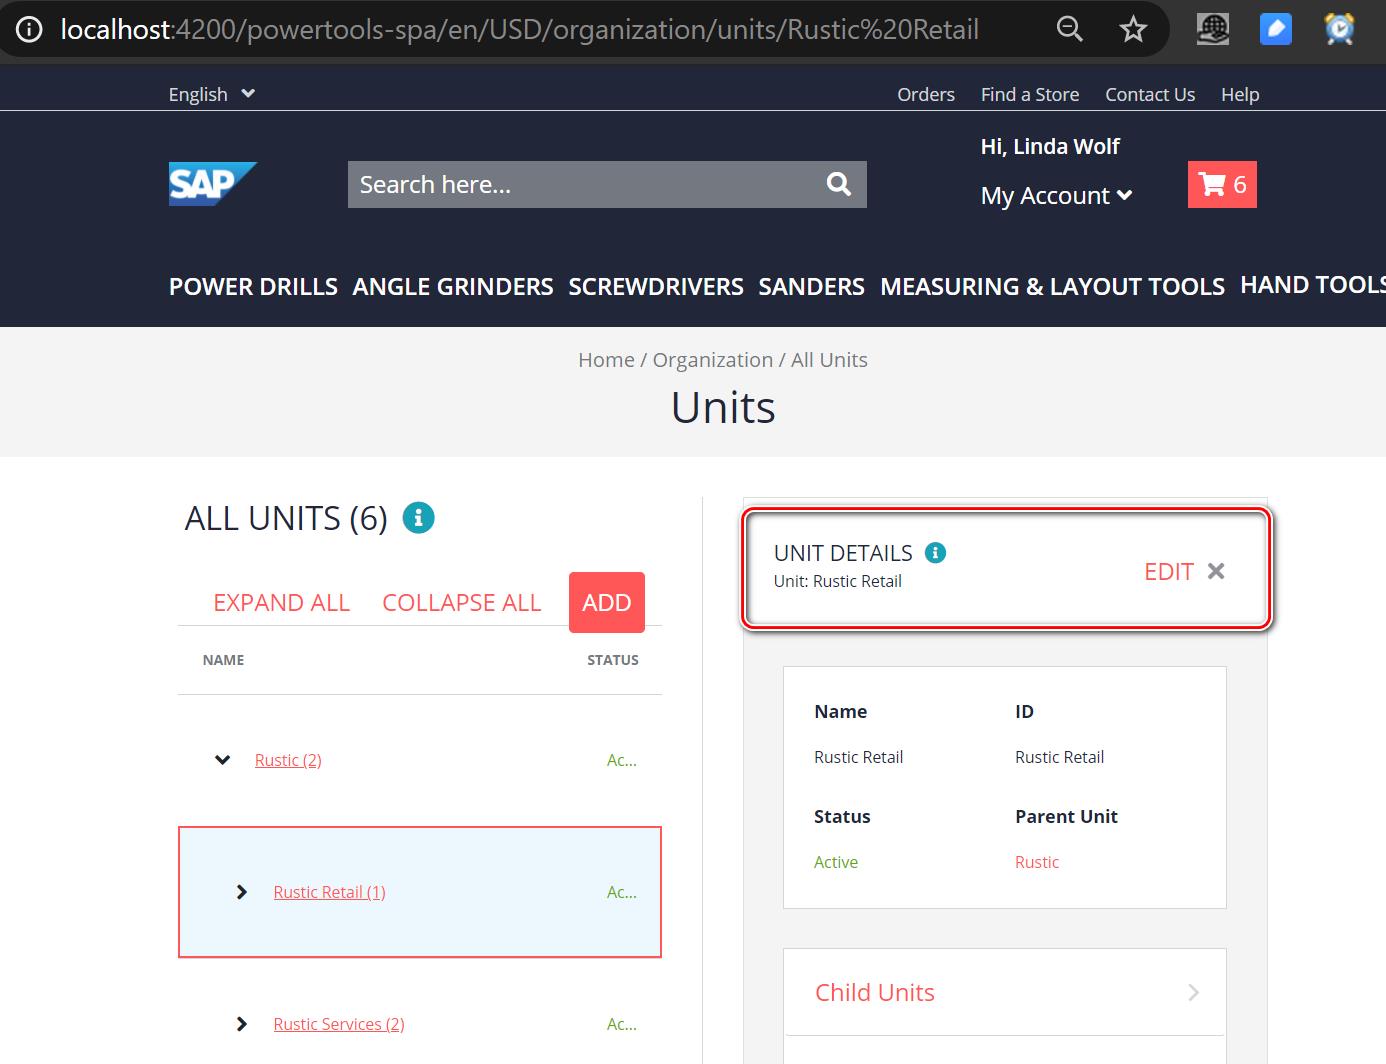Open the My Account dropdown
The height and width of the screenshot is (1064, 1386).
(1056, 195)
